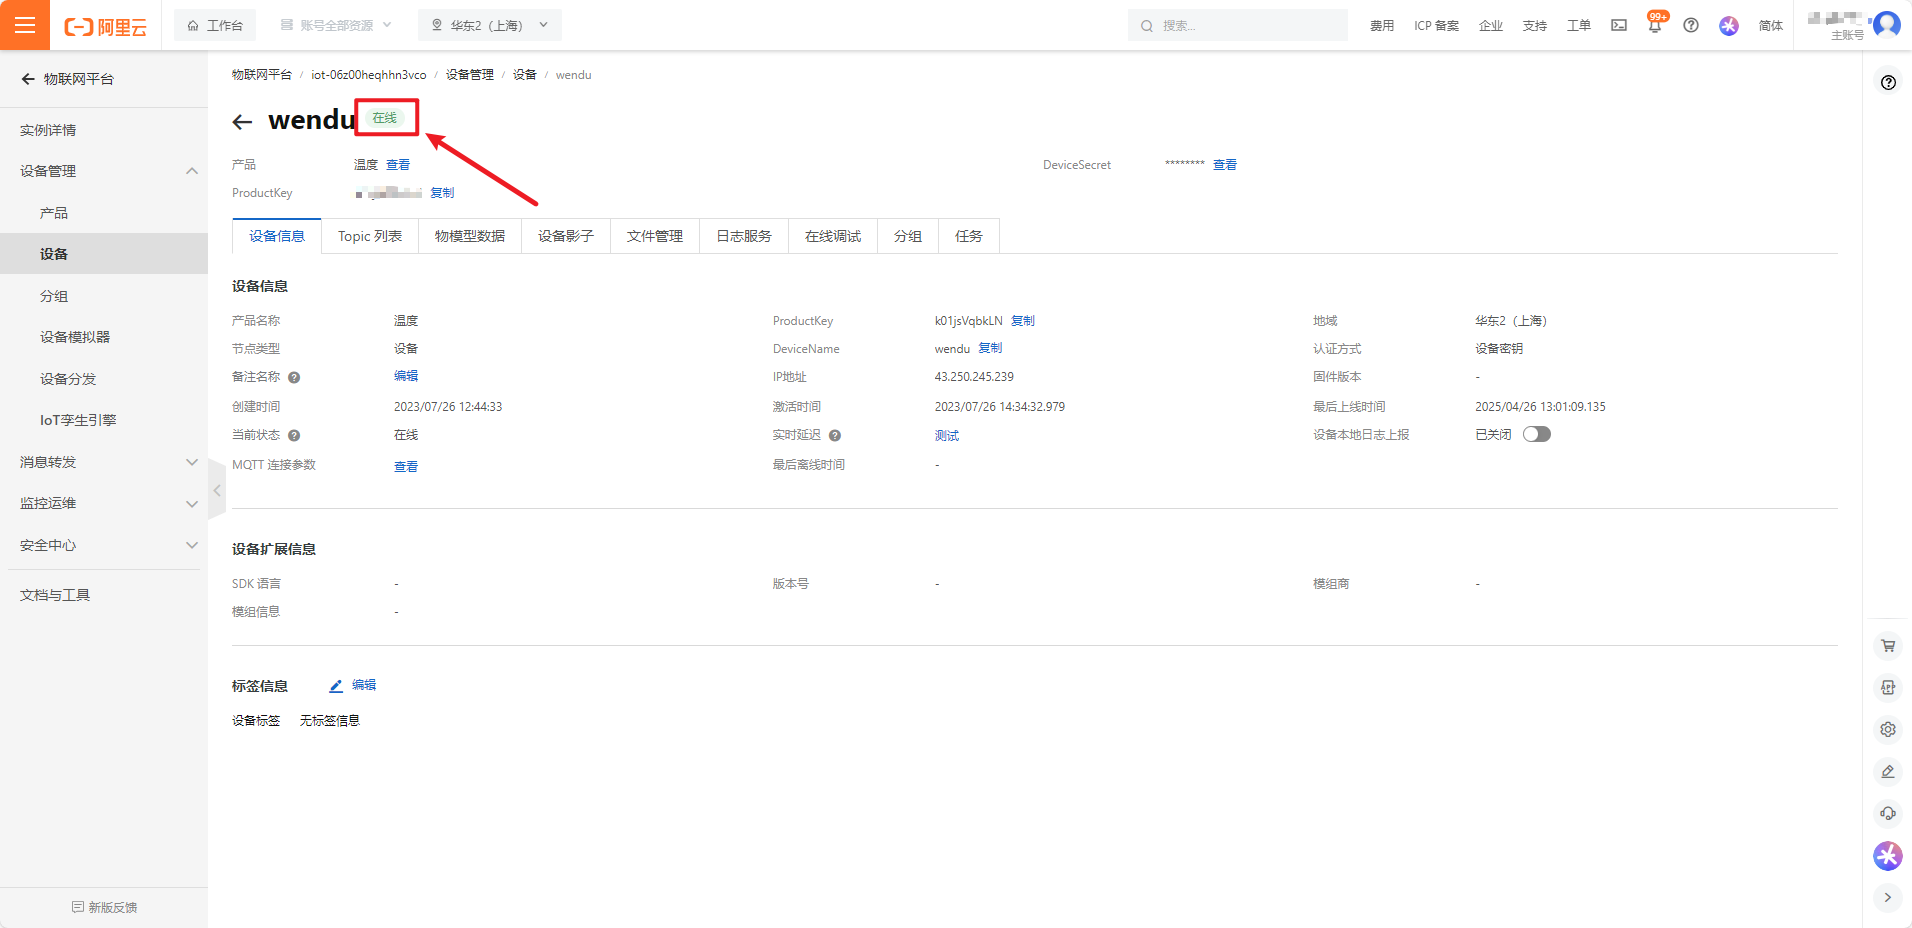Open the API products icon in right sidebar
This screenshot has width=1912, height=928.
click(1888, 688)
